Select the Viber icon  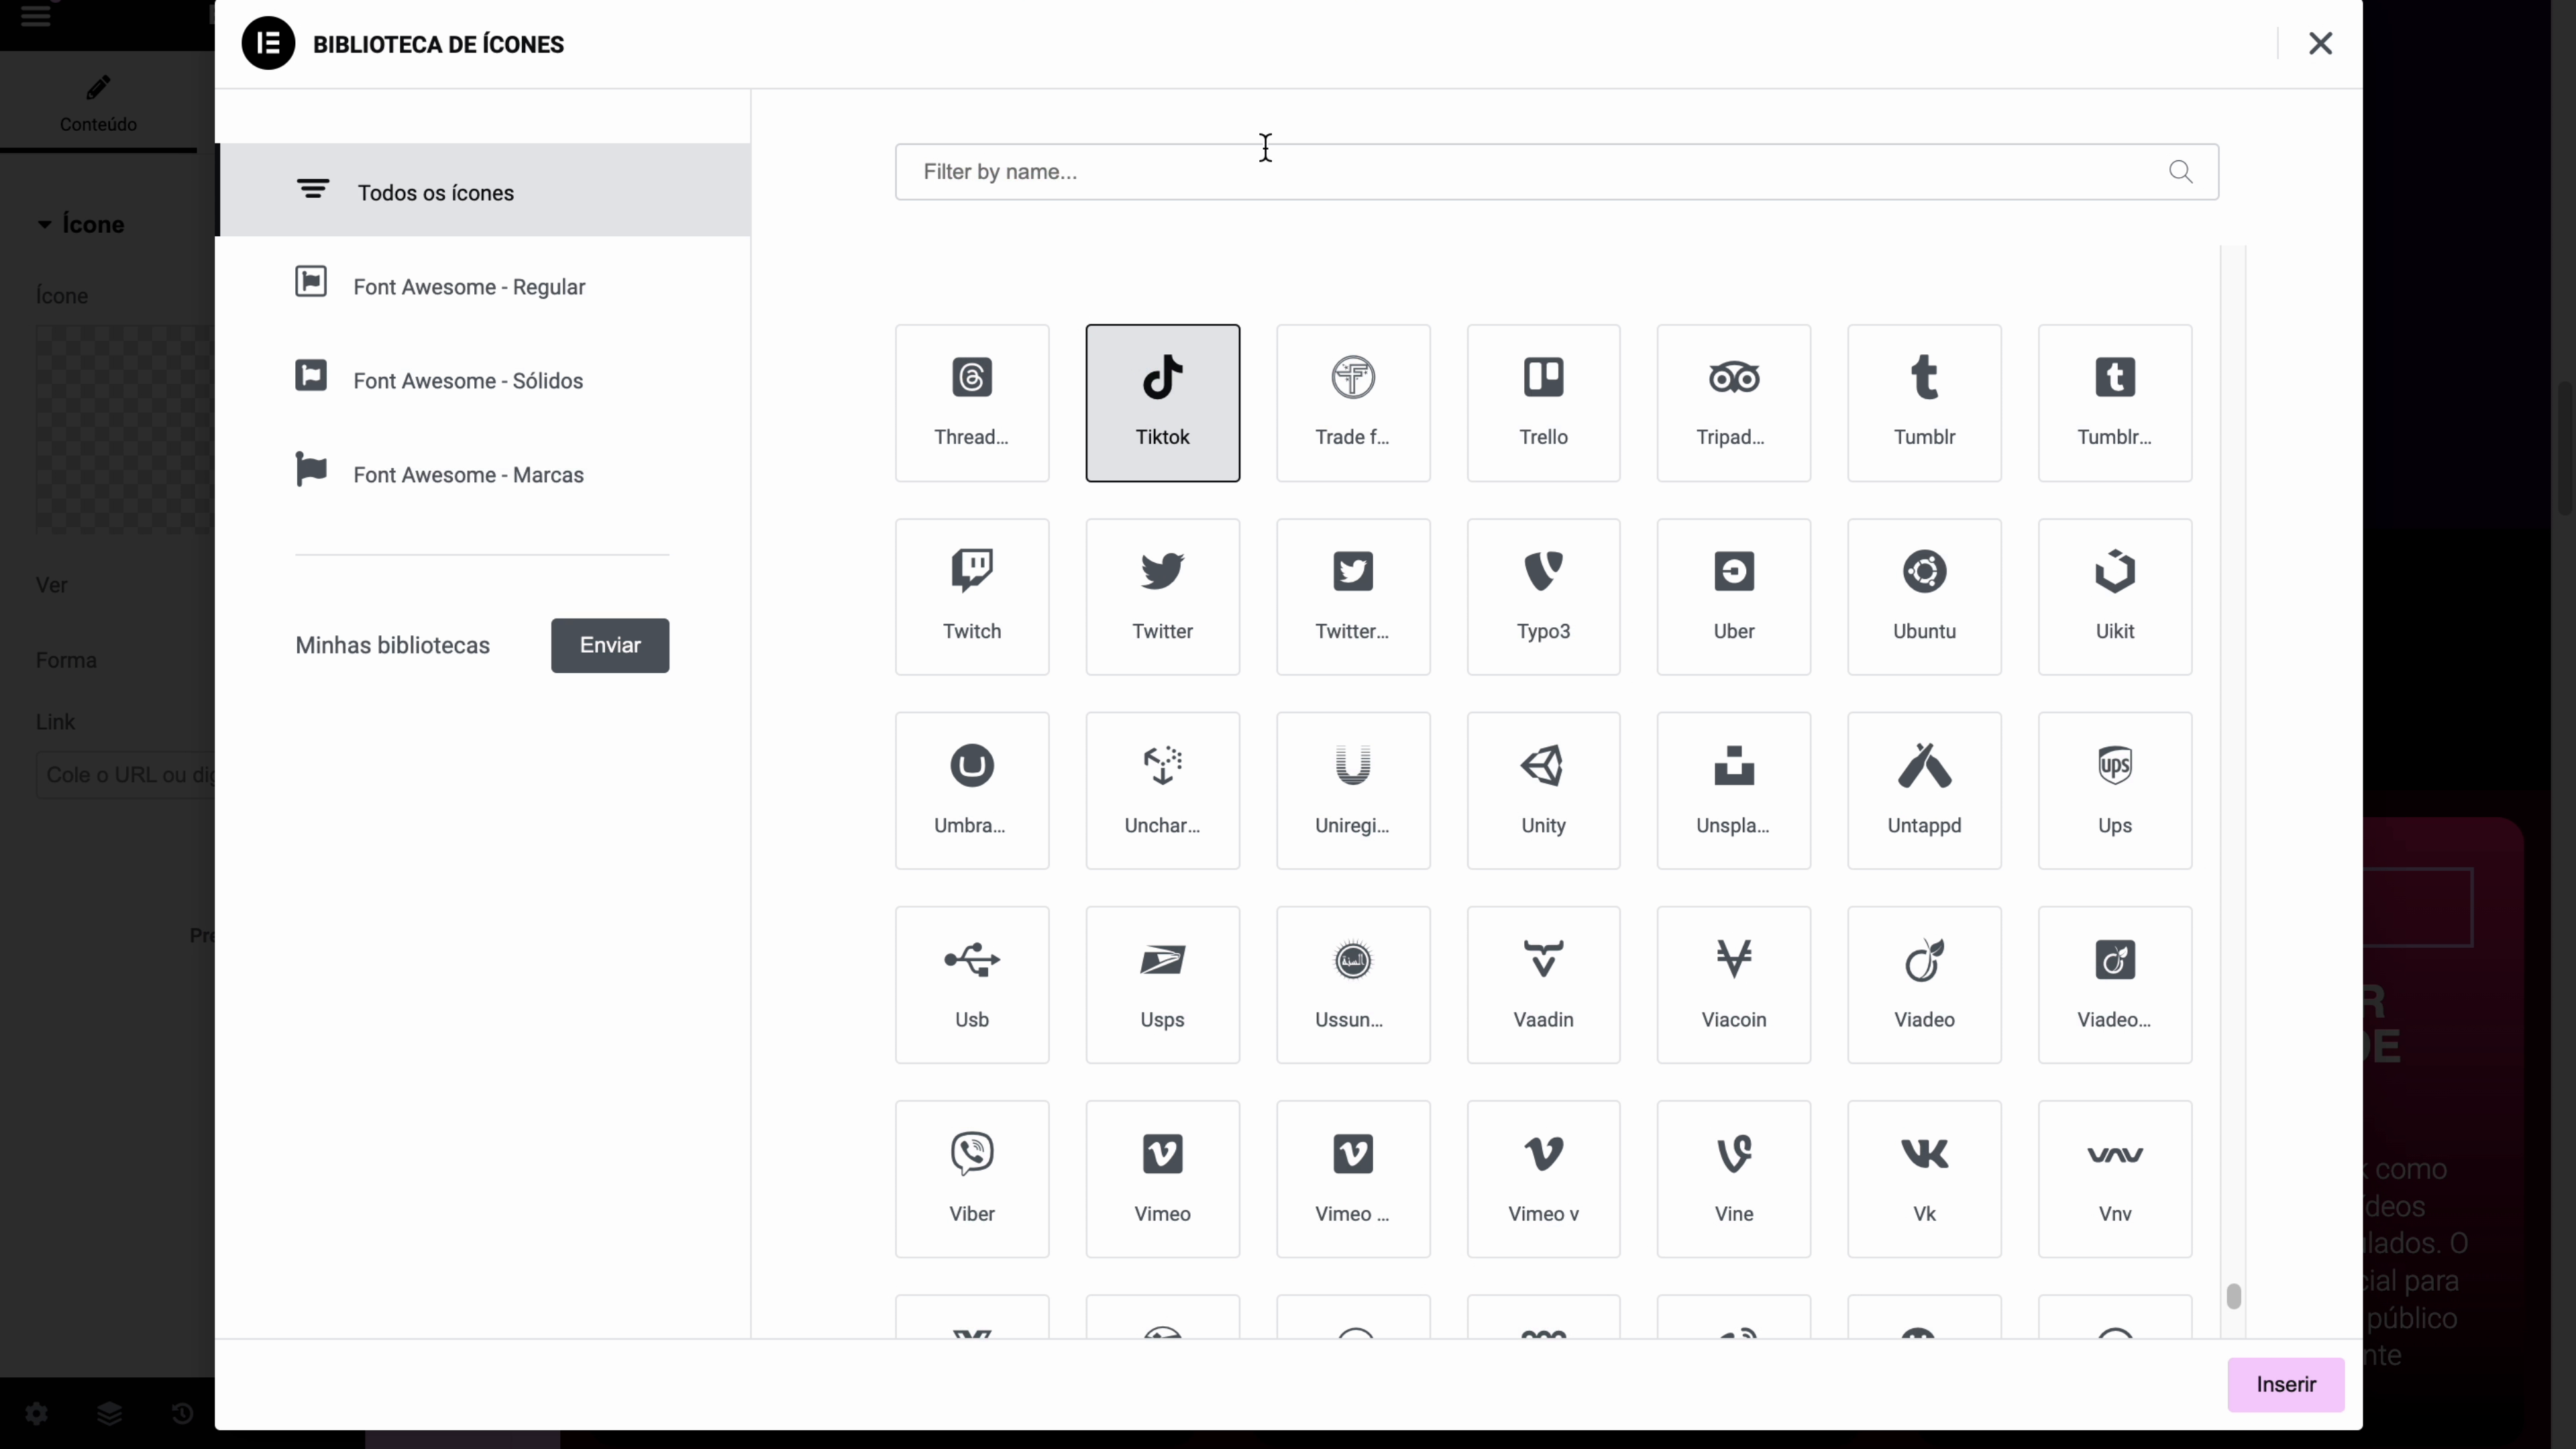[x=971, y=1178]
